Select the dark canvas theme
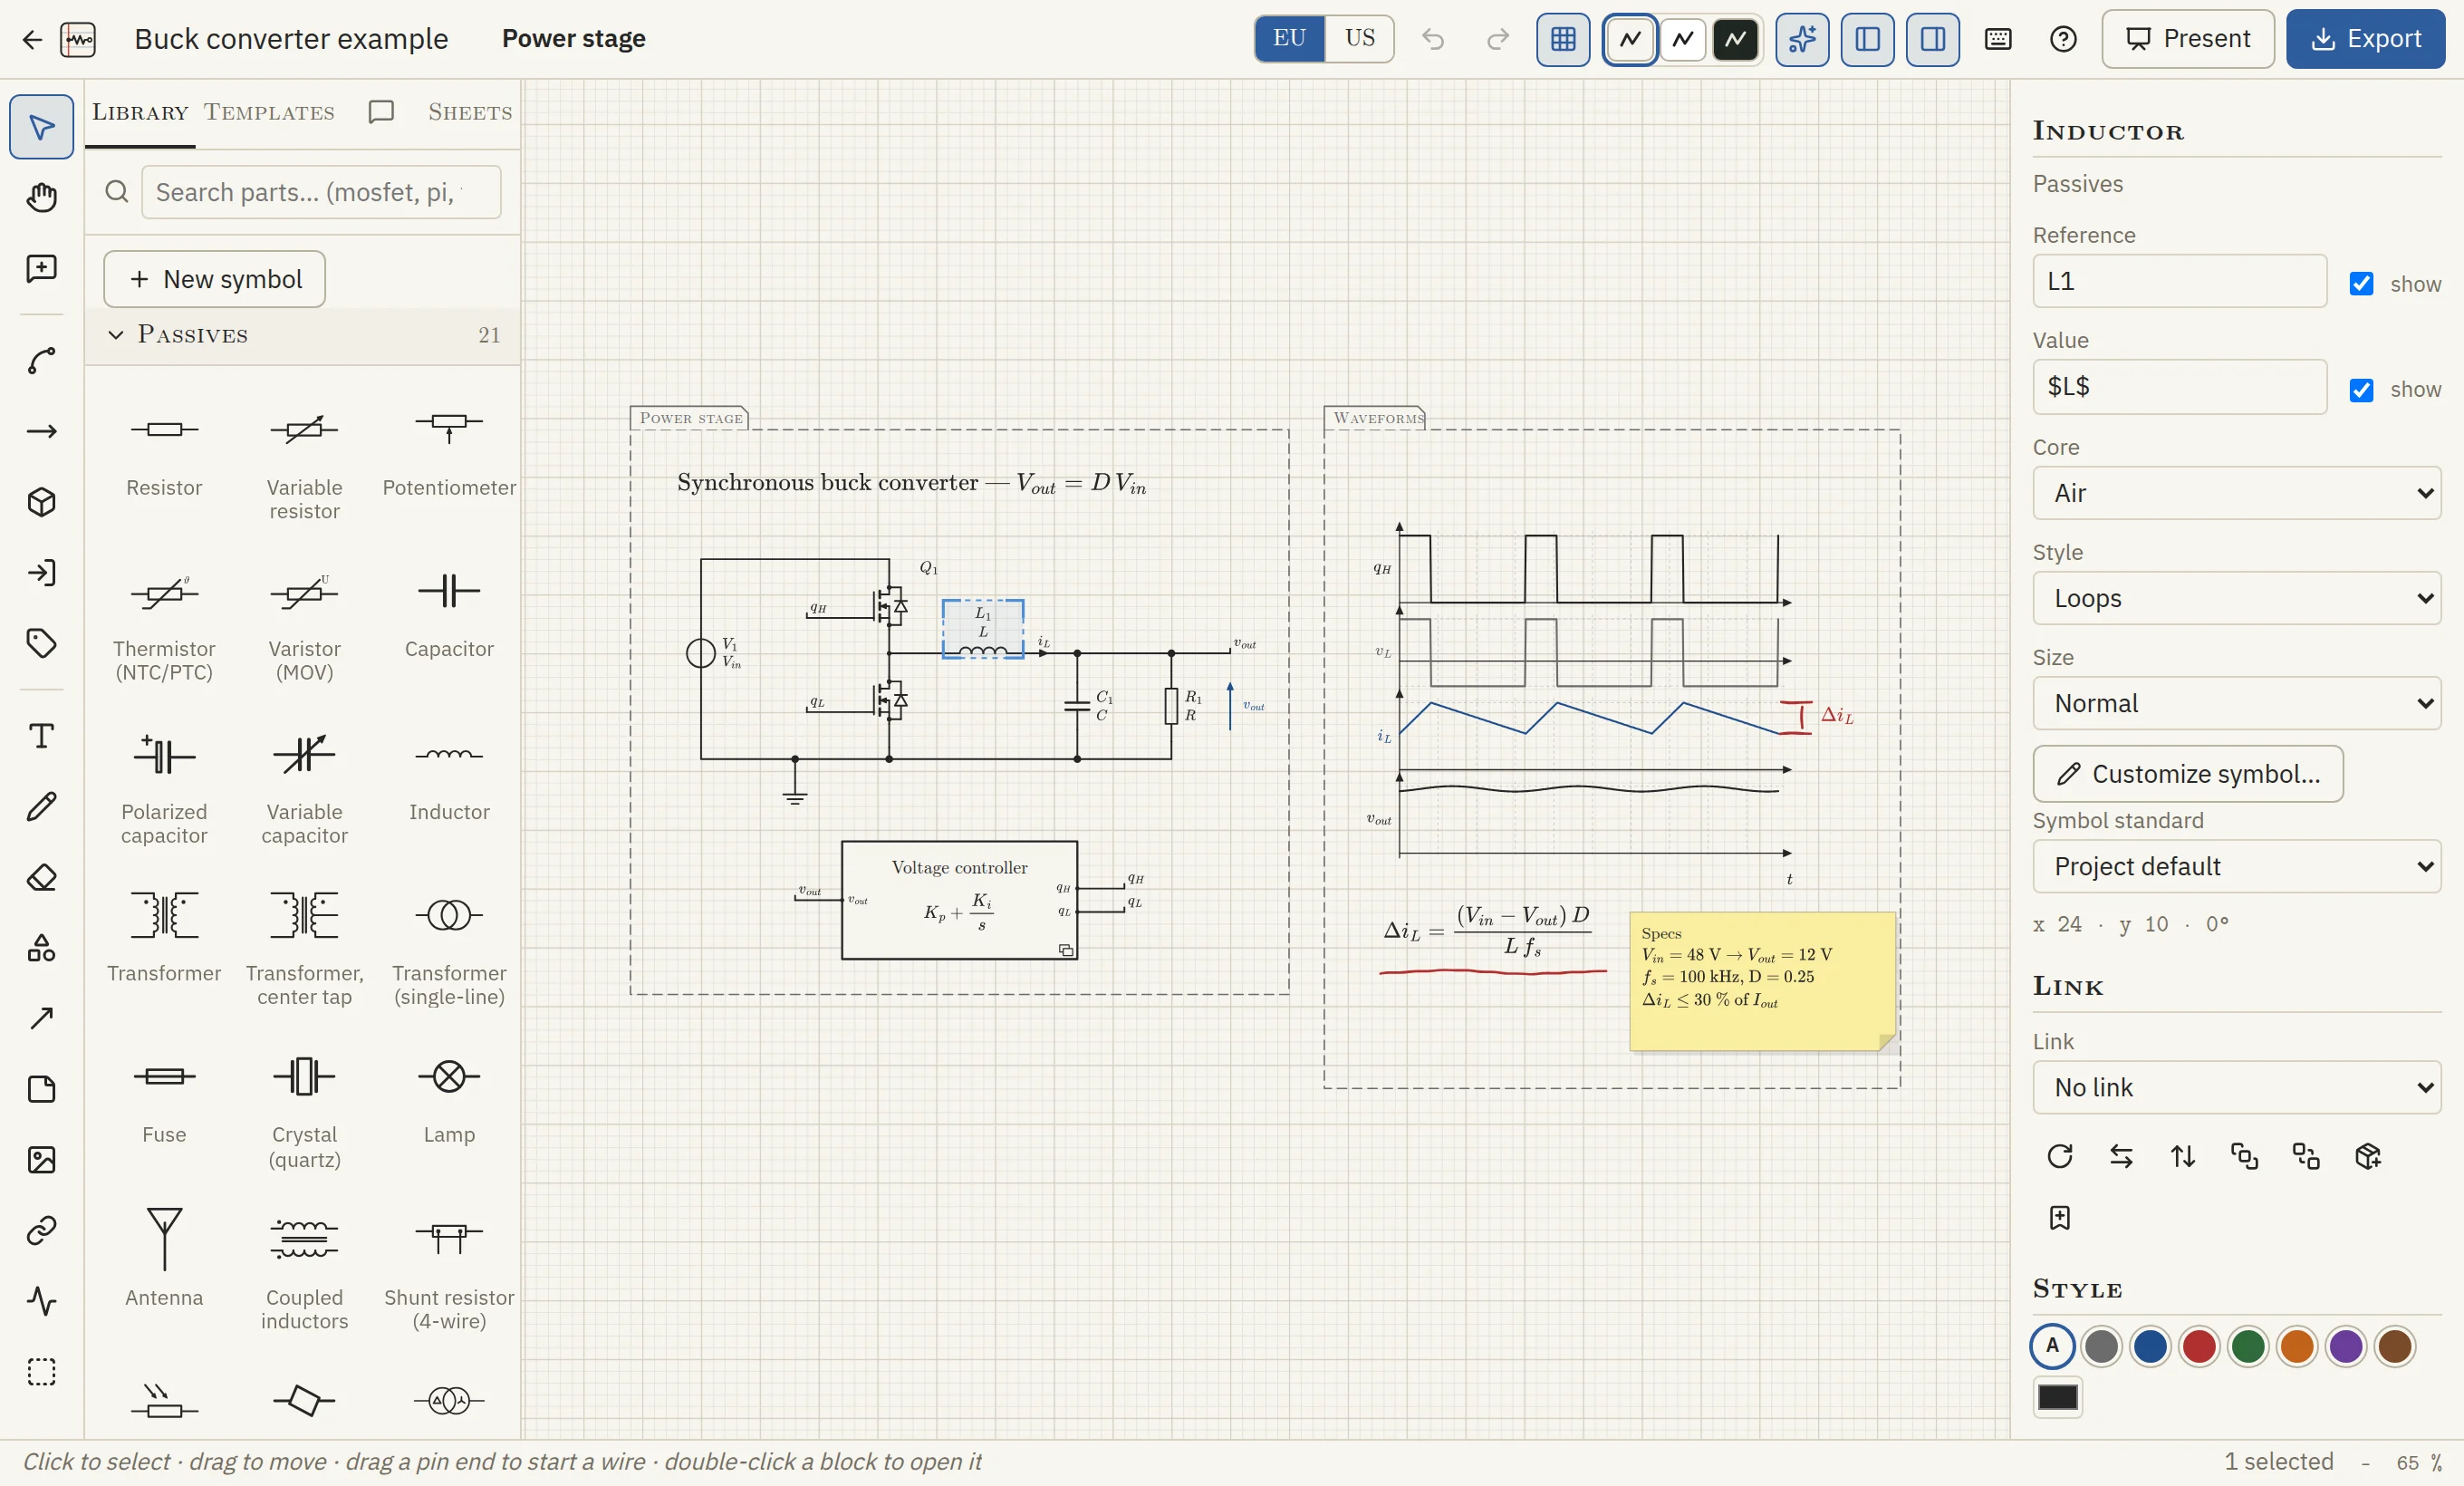Image resolution: width=2464 pixels, height=1486 pixels. click(1735, 39)
